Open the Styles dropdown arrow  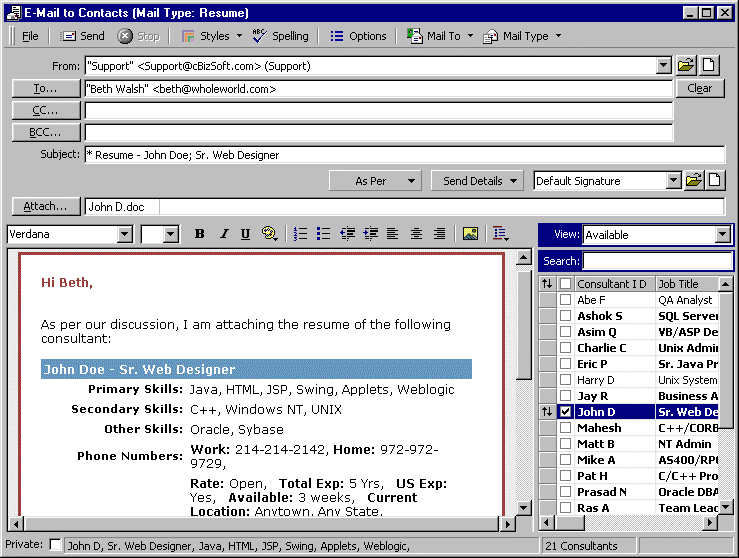tap(239, 36)
